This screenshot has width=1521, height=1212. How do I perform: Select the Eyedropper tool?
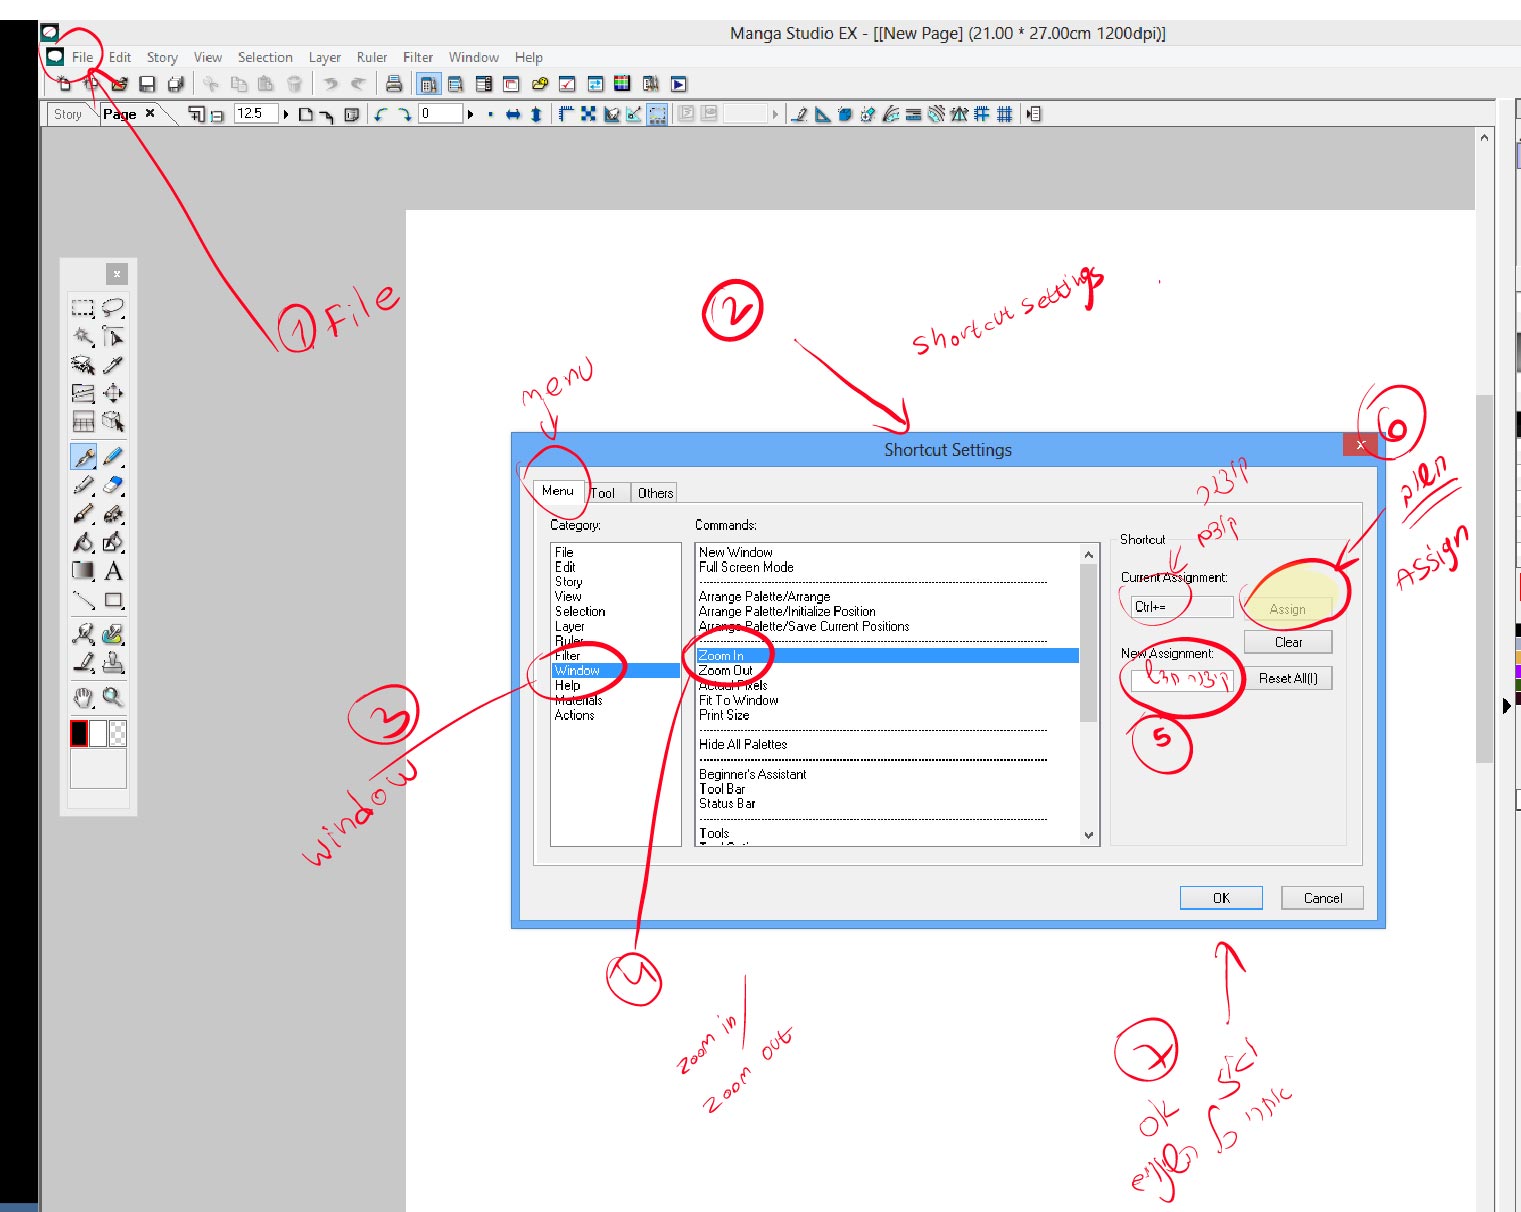(x=113, y=365)
